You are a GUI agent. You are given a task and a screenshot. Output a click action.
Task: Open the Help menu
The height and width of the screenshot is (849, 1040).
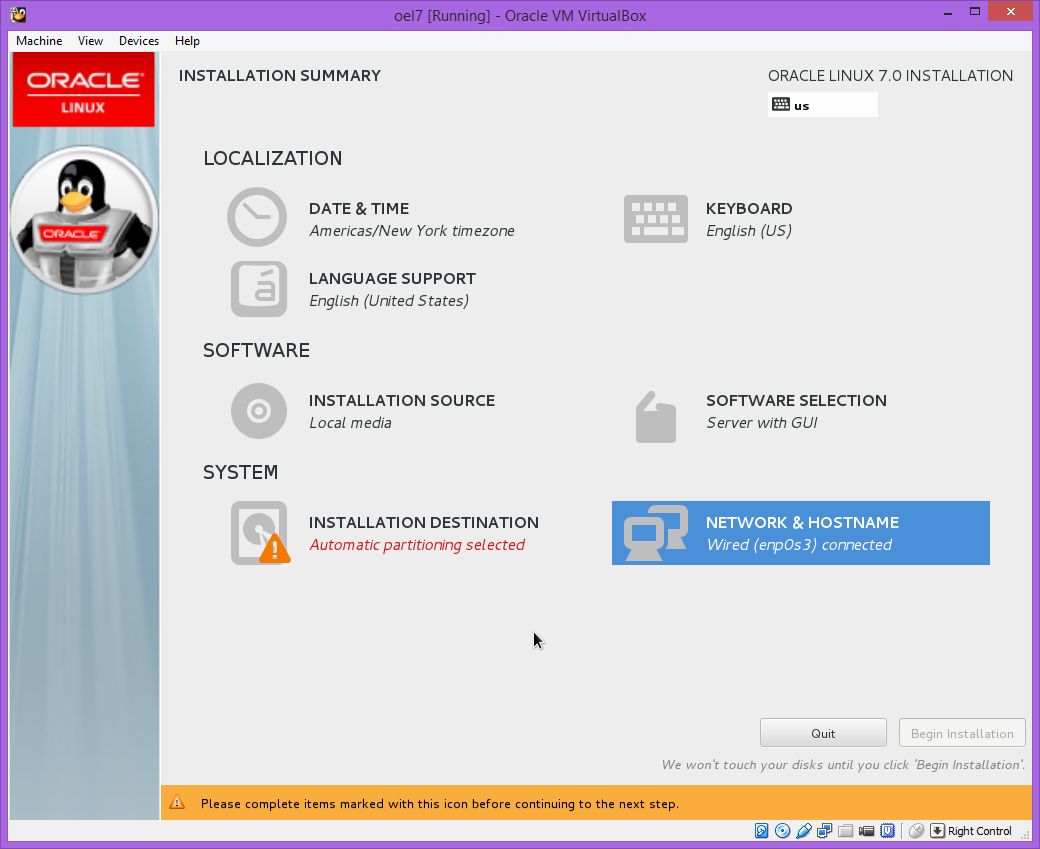click(x=187, y=40)
